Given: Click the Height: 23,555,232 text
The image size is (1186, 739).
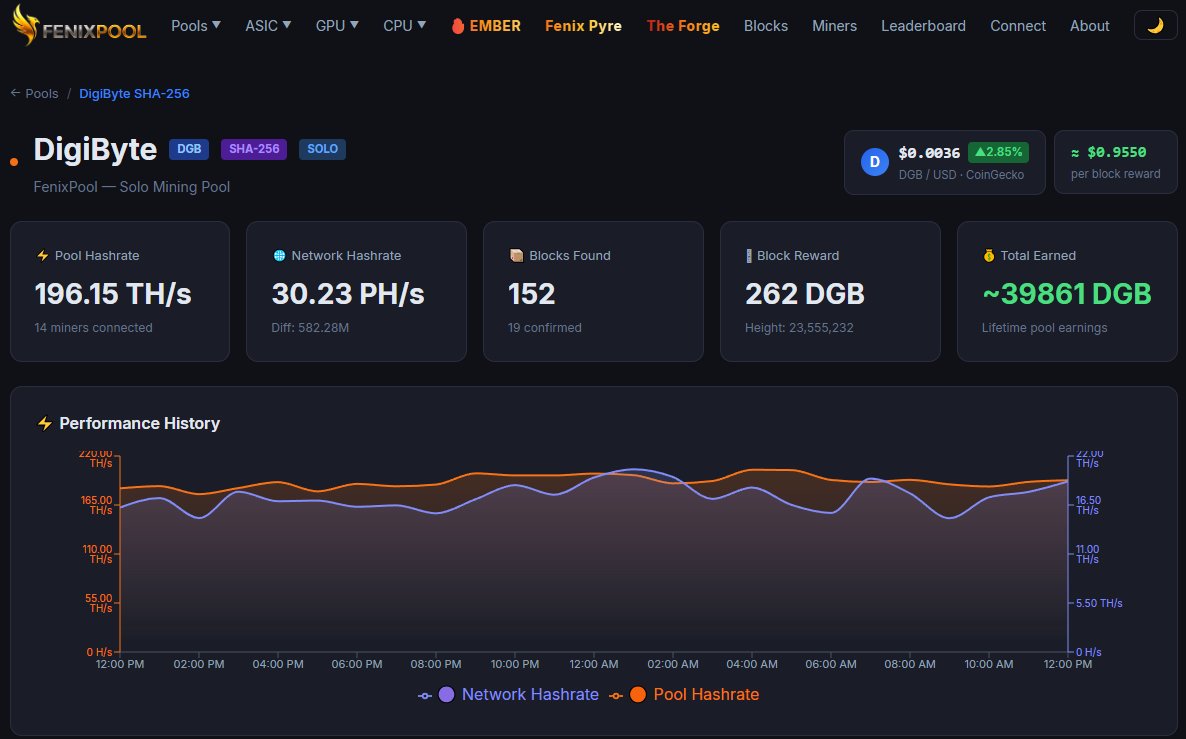Looking at the screenshot, I should pyautogui.click(x=799, y=328).
